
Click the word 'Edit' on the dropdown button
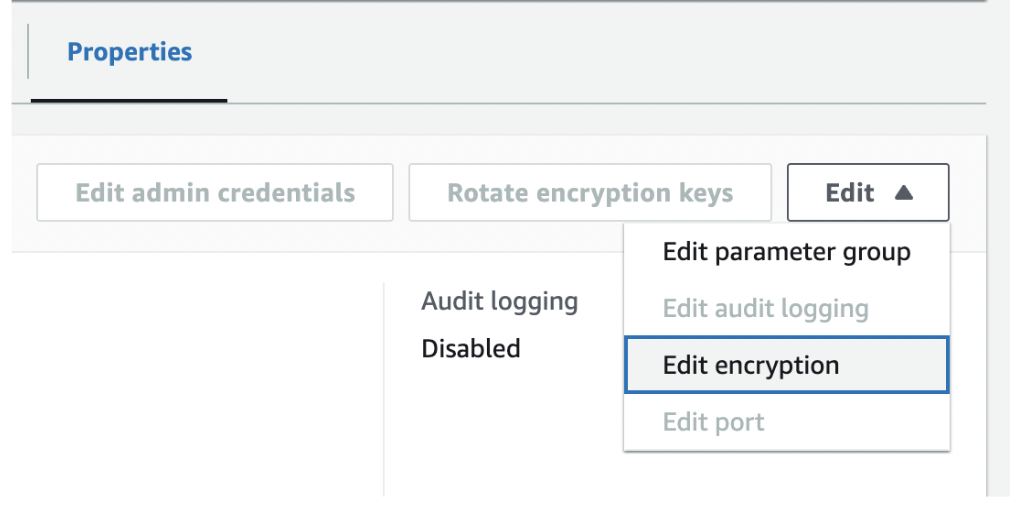tap(850, 193)
